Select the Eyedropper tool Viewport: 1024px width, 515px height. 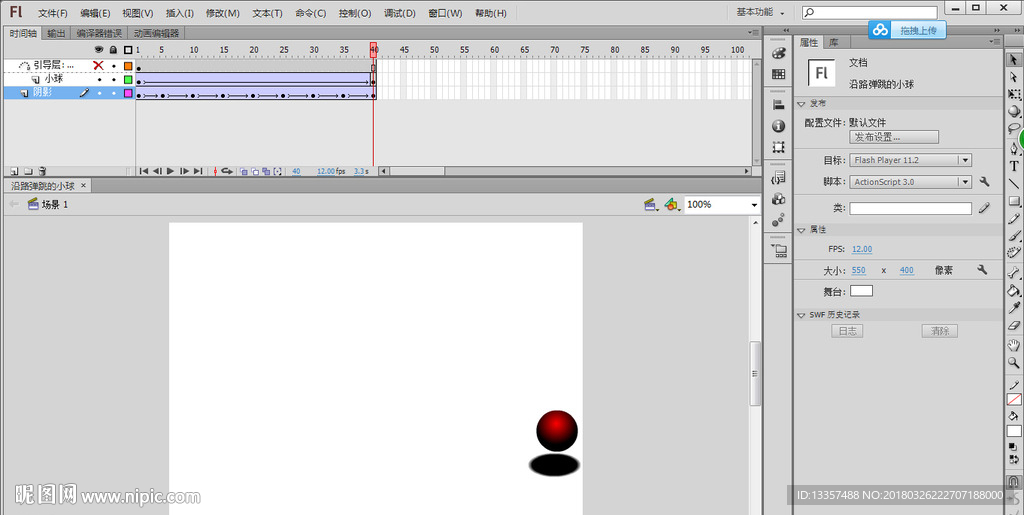click(1014, 308)
